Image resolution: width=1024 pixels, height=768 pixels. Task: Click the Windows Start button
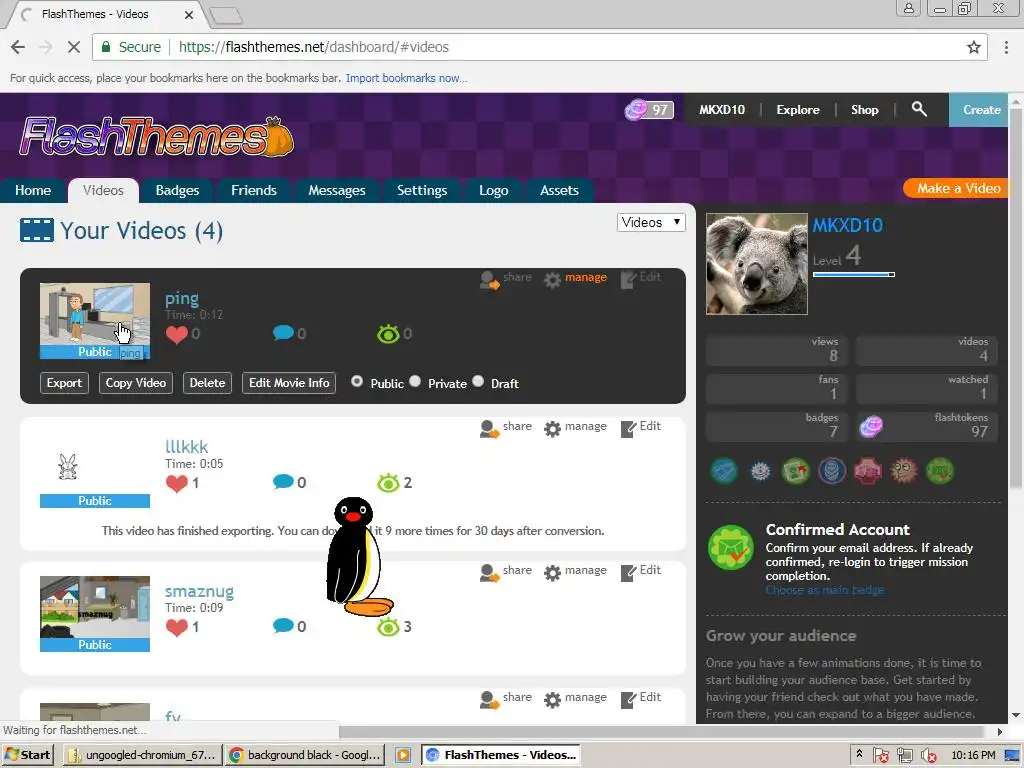[x=27, y=755]
